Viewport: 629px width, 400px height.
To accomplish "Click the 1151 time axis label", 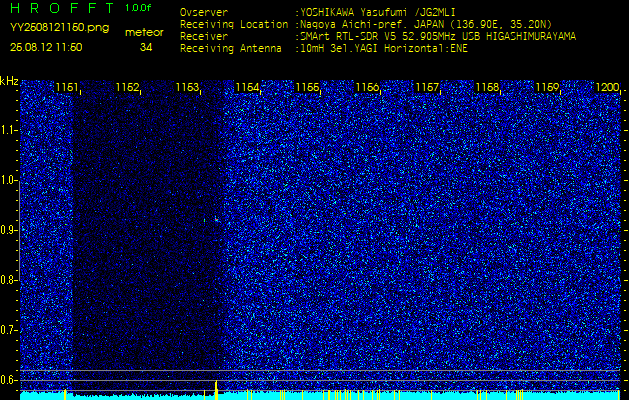I will click(x=67, y=87).
